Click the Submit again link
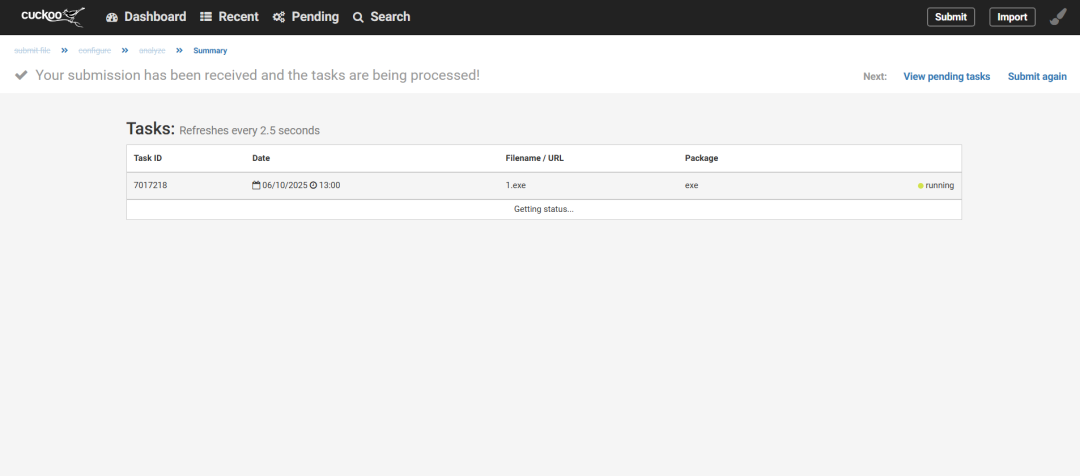 [x=1037, y=76]
